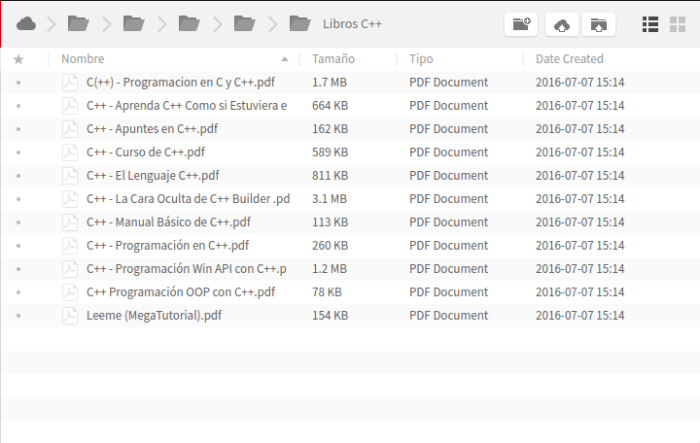Switch to list view

[x=650, y=24]
